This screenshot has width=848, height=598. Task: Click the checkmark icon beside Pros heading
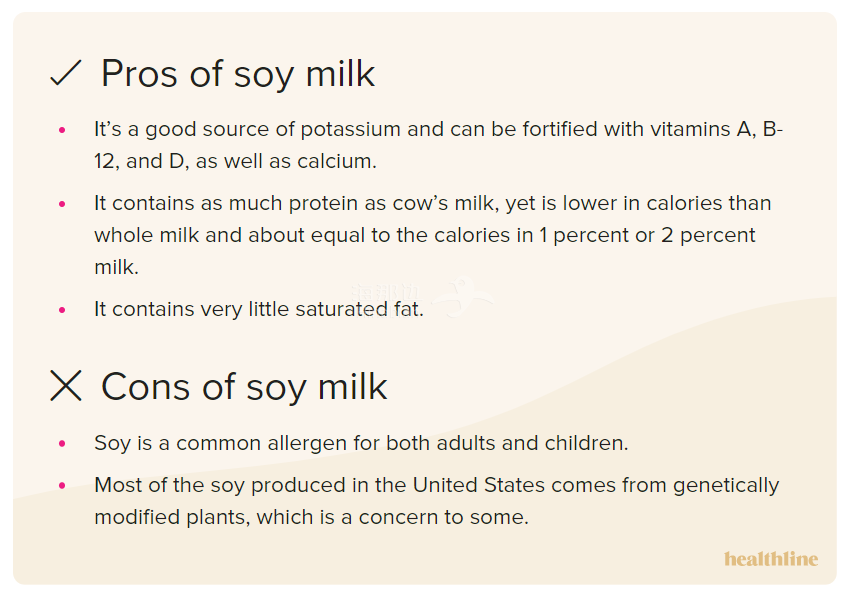tap(65, 73)
